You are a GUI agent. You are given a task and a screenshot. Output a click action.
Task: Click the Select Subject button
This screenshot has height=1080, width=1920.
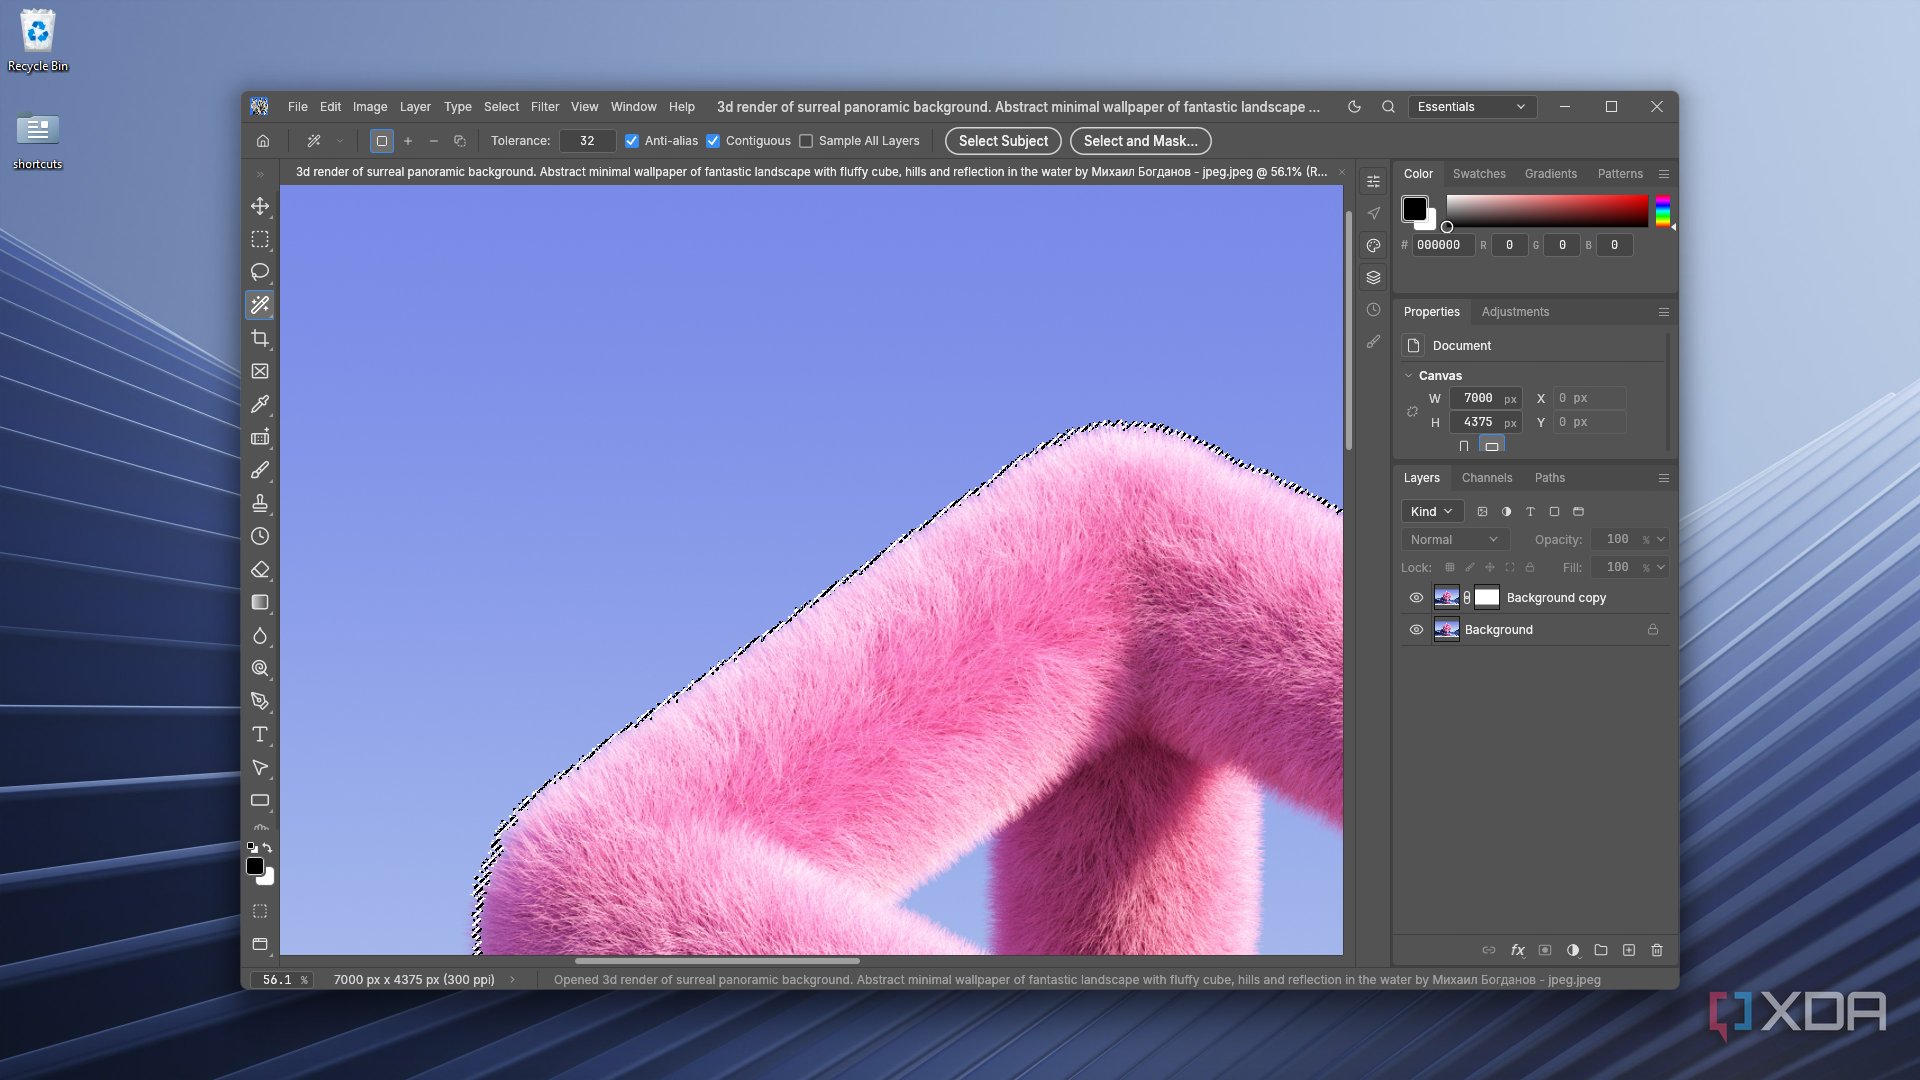[x=1003, y=141]
